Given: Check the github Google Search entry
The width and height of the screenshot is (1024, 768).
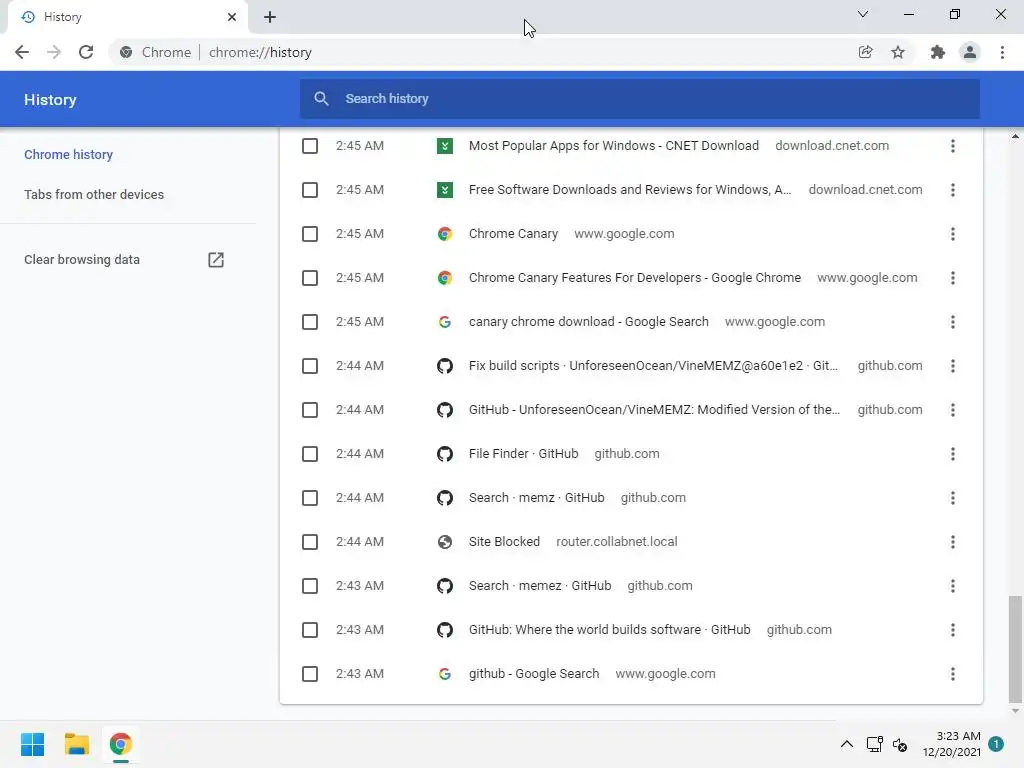Looking at the screenshot, I should coord(310,674).
